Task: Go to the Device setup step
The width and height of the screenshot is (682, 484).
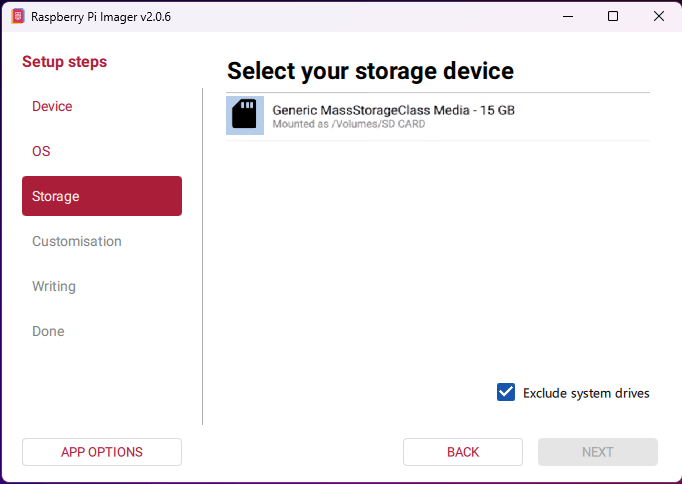Action: 52,106
